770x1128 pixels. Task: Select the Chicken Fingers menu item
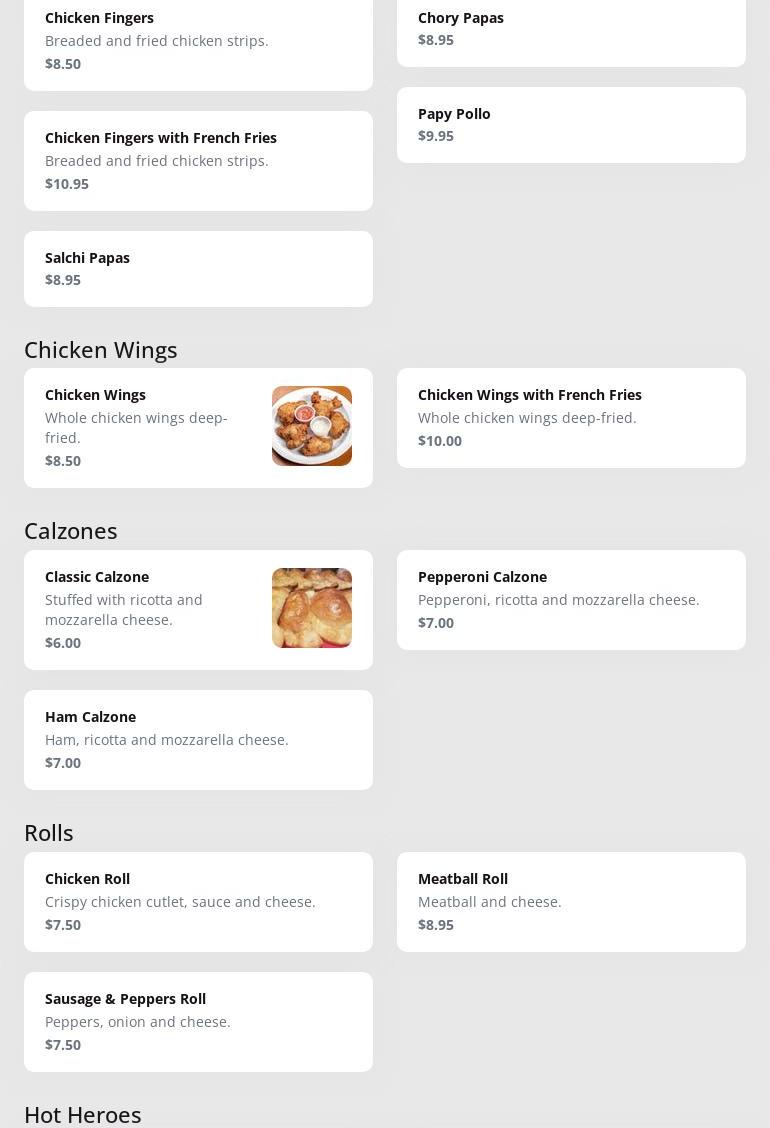pyautogui.click(x=198, y=41)
